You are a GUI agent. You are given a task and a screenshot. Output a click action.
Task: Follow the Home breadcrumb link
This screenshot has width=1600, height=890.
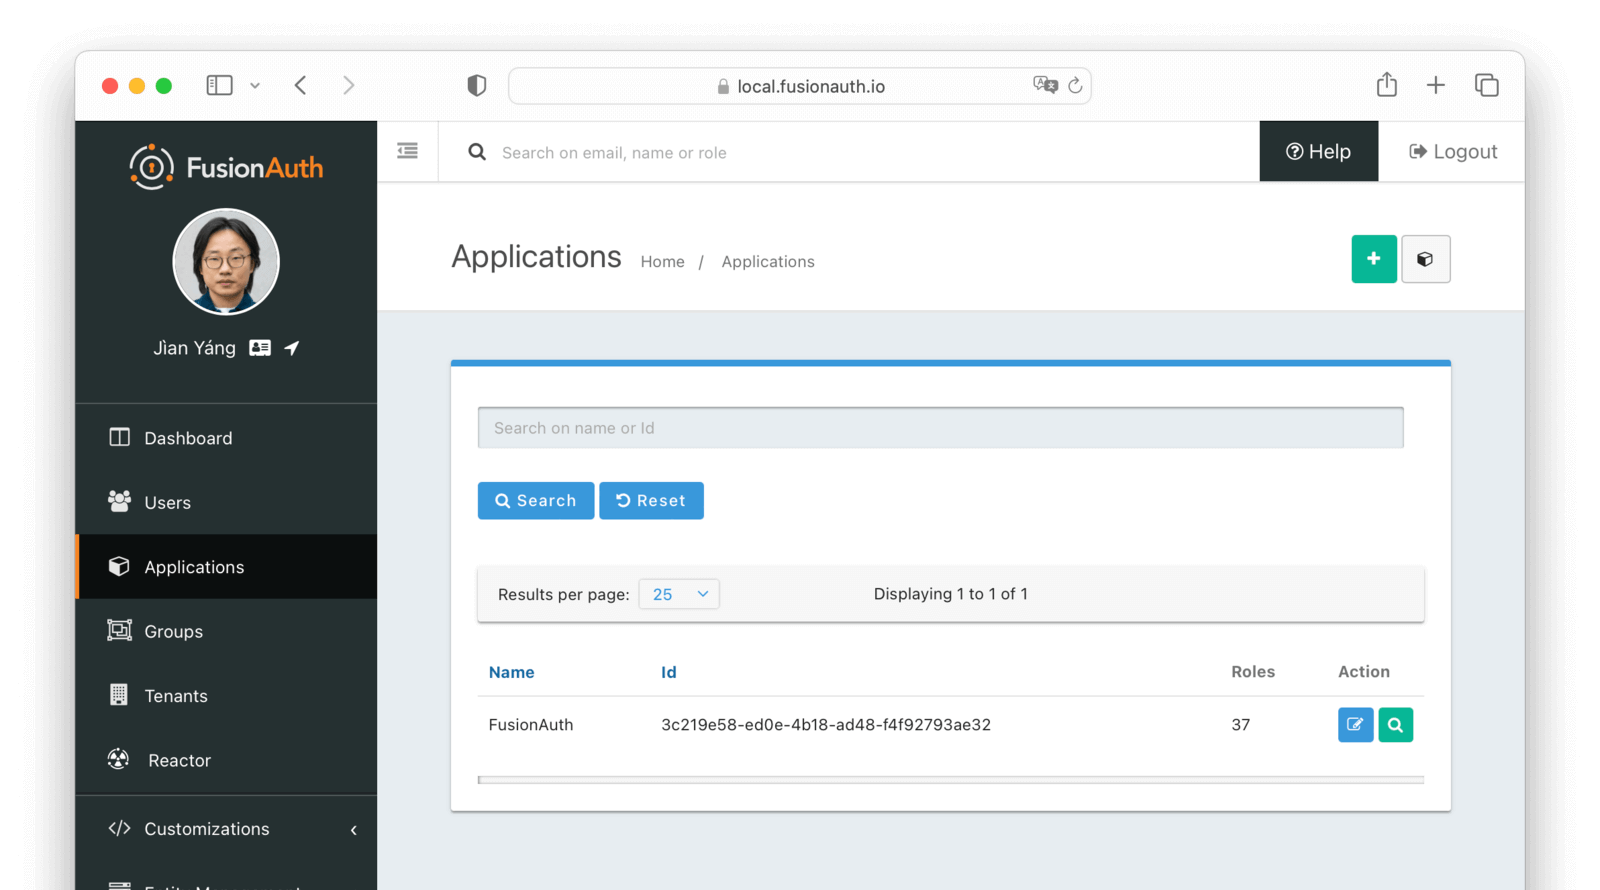(663, 262)
